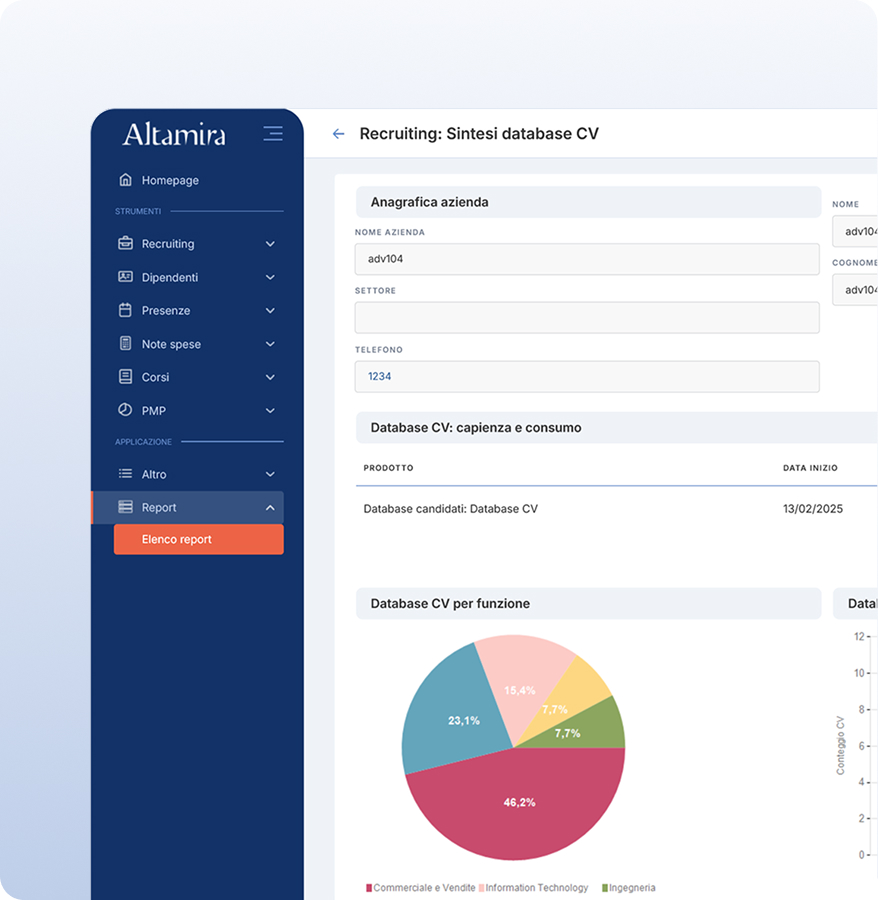This screenshot has width=878, height=900.
Task: Click inside the Telefono input field
Action: [587, 376]
